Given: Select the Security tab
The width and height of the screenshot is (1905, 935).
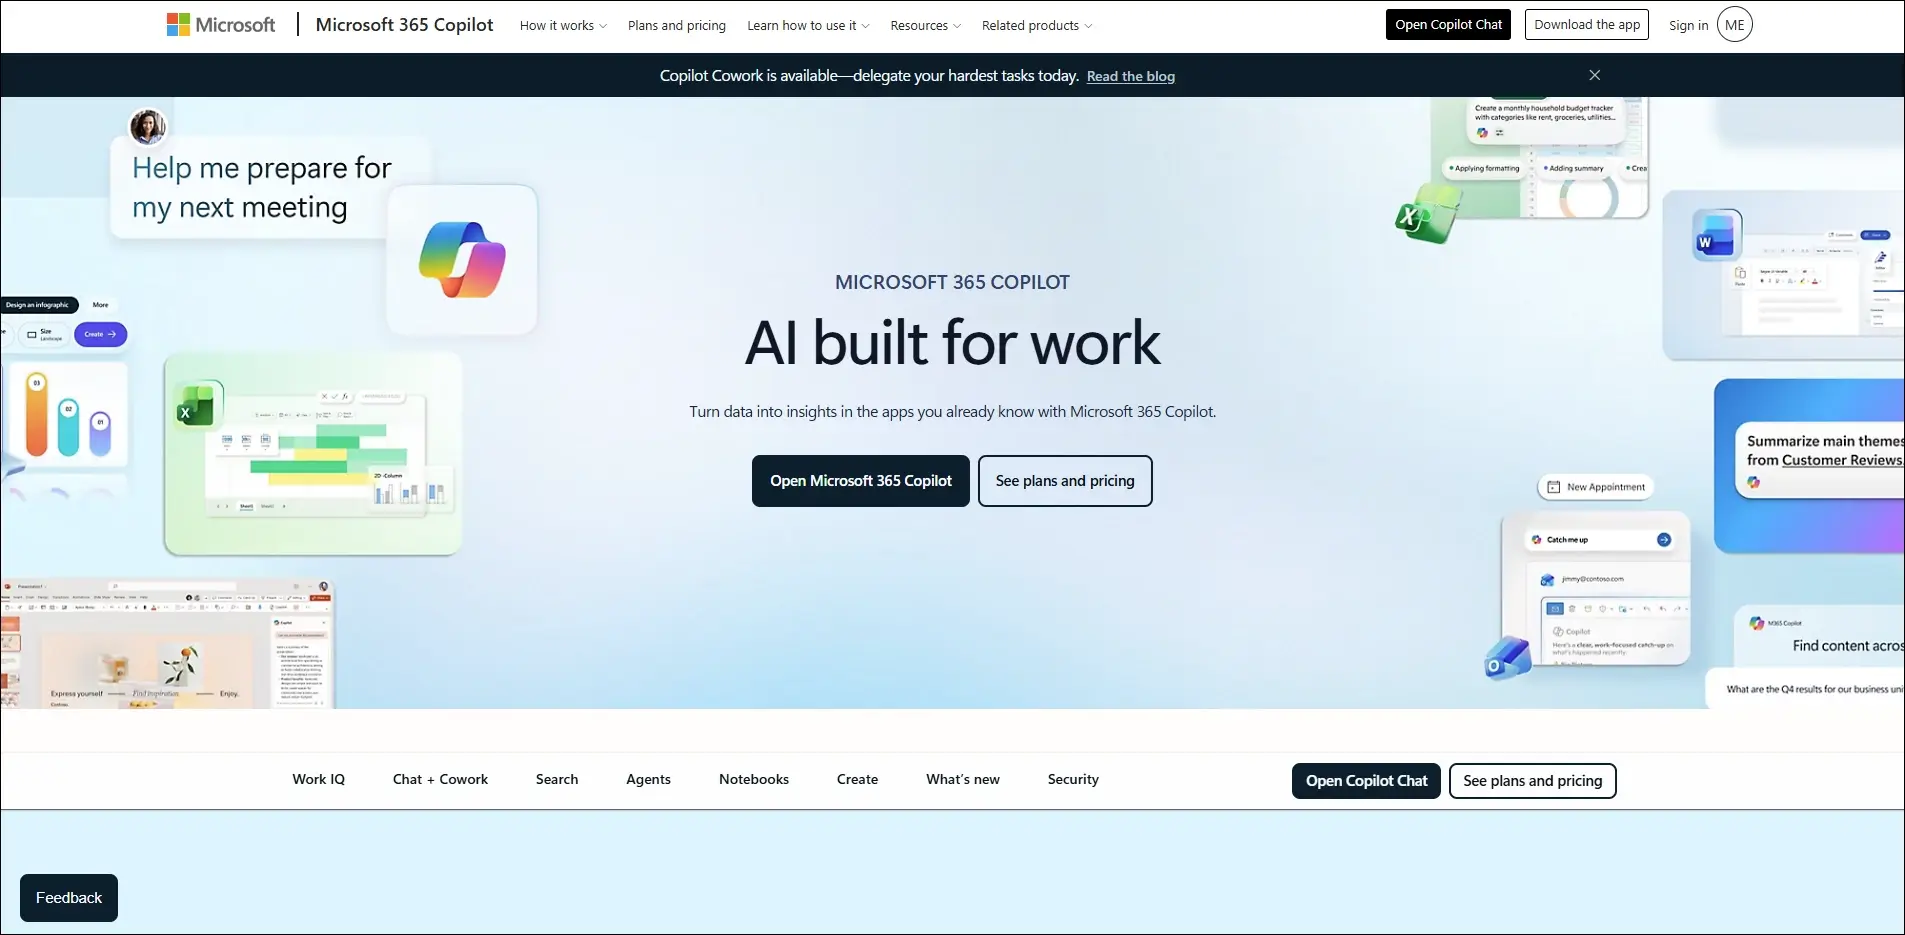Looking at the screenshot, I should (1073, 779).
